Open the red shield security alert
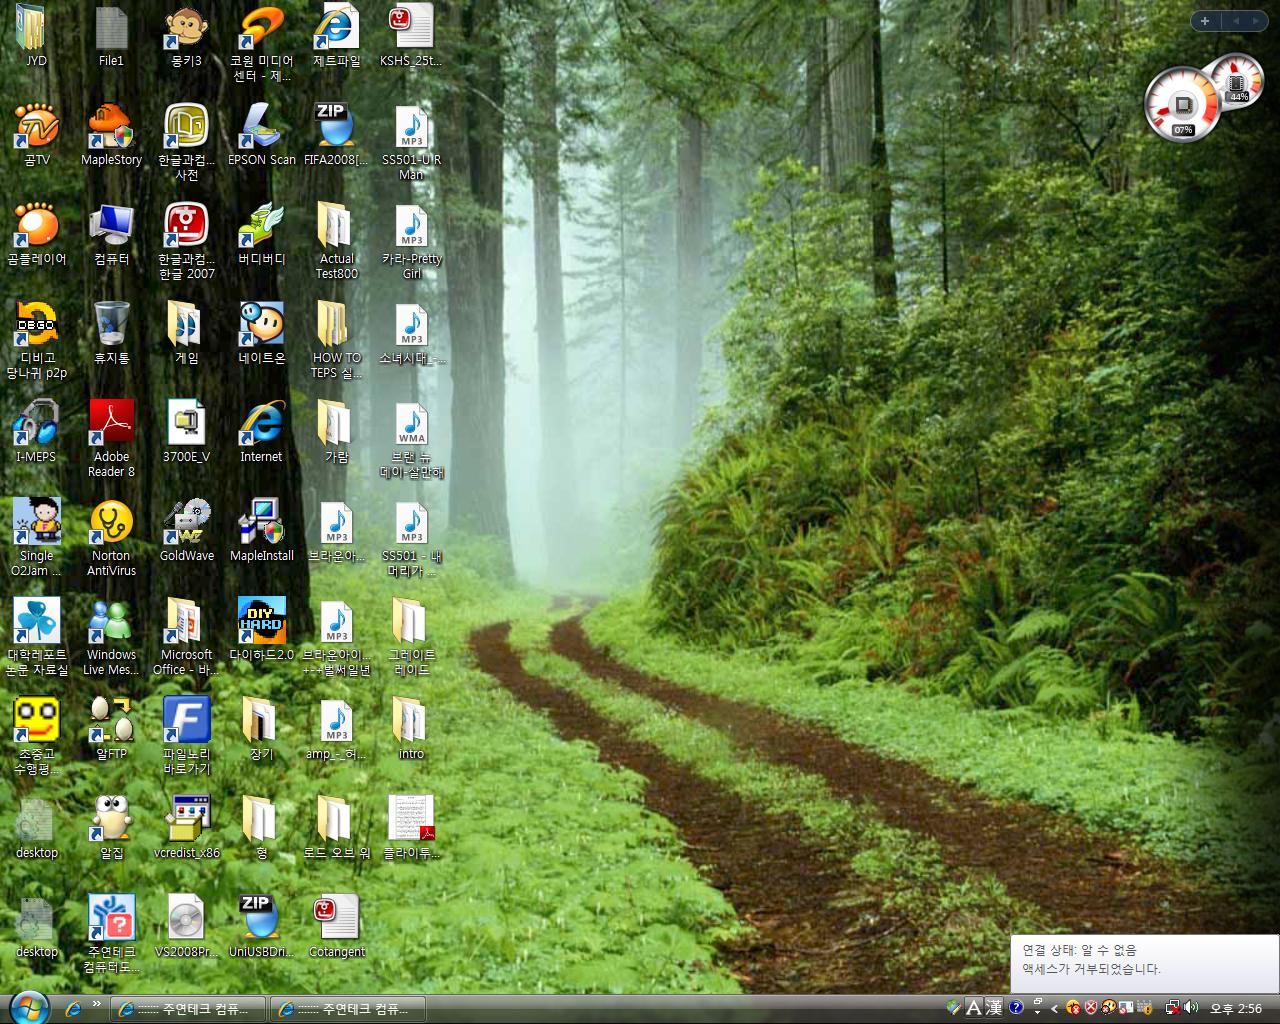1280x1024 pixels. pyautogui.click(x=1091, y=1008)
